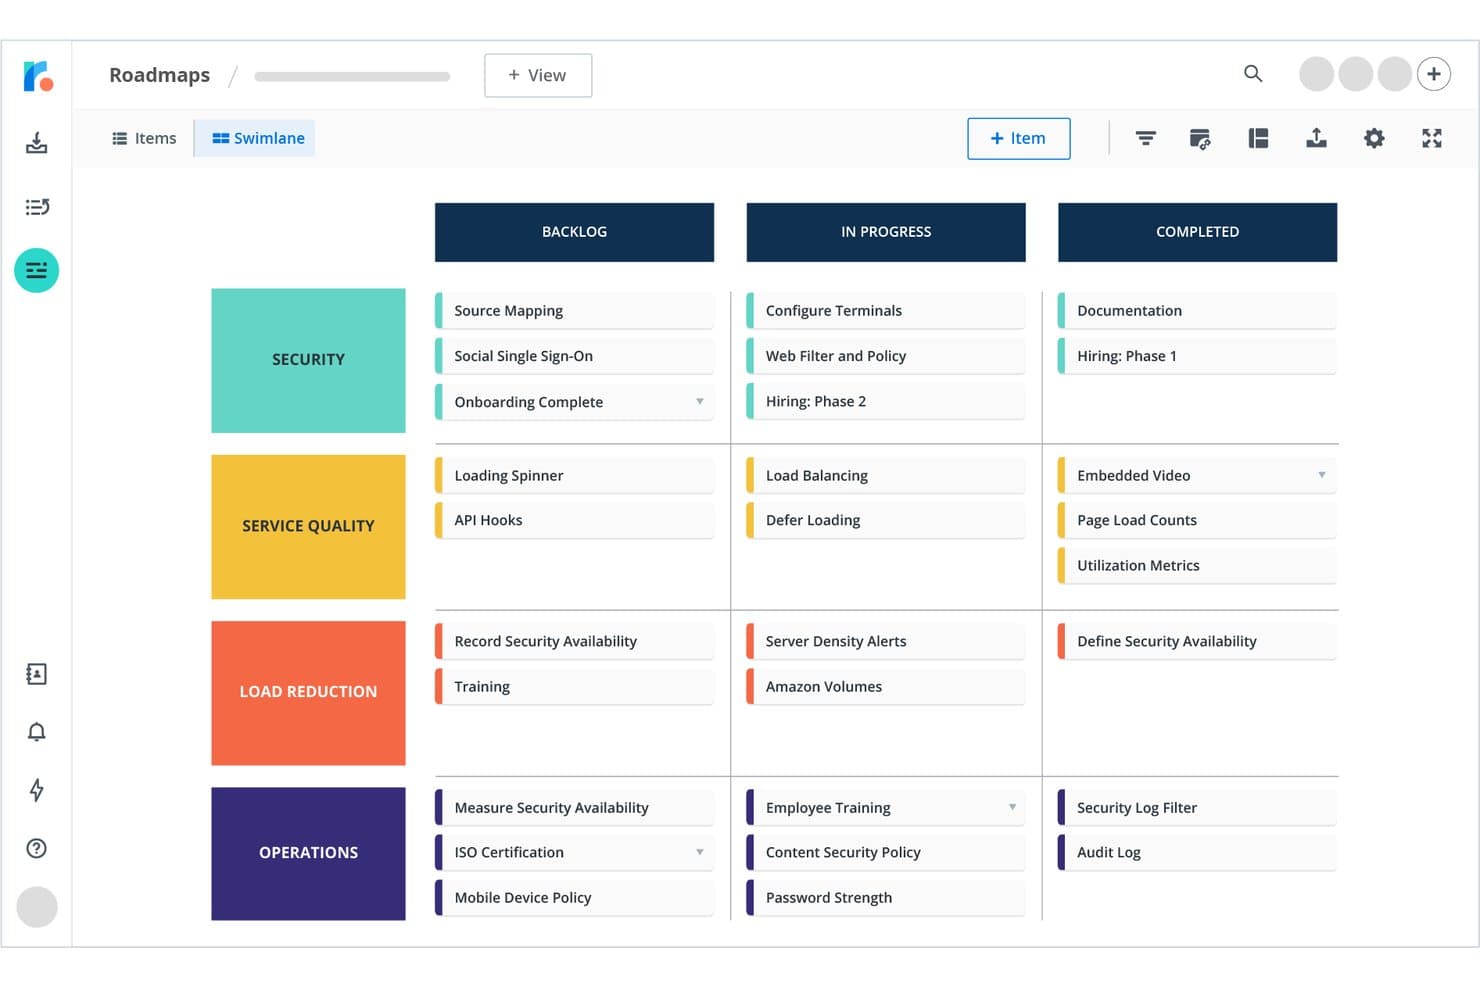Viewport: 1480px width, 987px height.
Task: Open the Web Filter and Policy card
Action: (x=886, y=356)
